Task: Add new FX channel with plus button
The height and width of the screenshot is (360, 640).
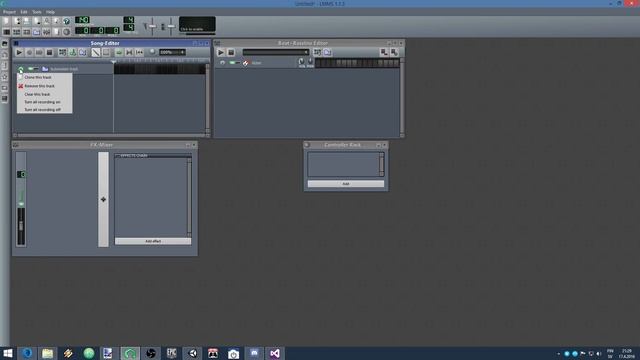Action: tap(103, 199)
